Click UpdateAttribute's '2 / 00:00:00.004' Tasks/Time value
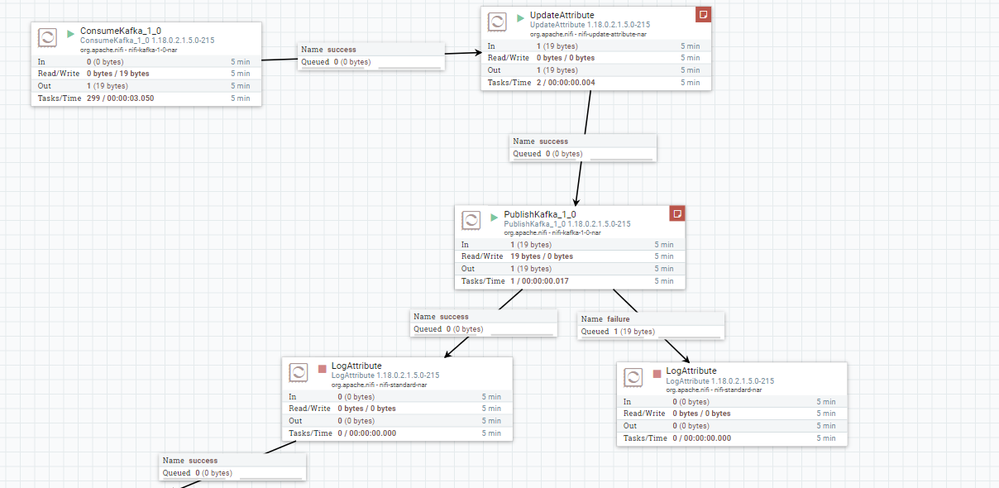The image size is (999, 488). [x=566, y=83]
